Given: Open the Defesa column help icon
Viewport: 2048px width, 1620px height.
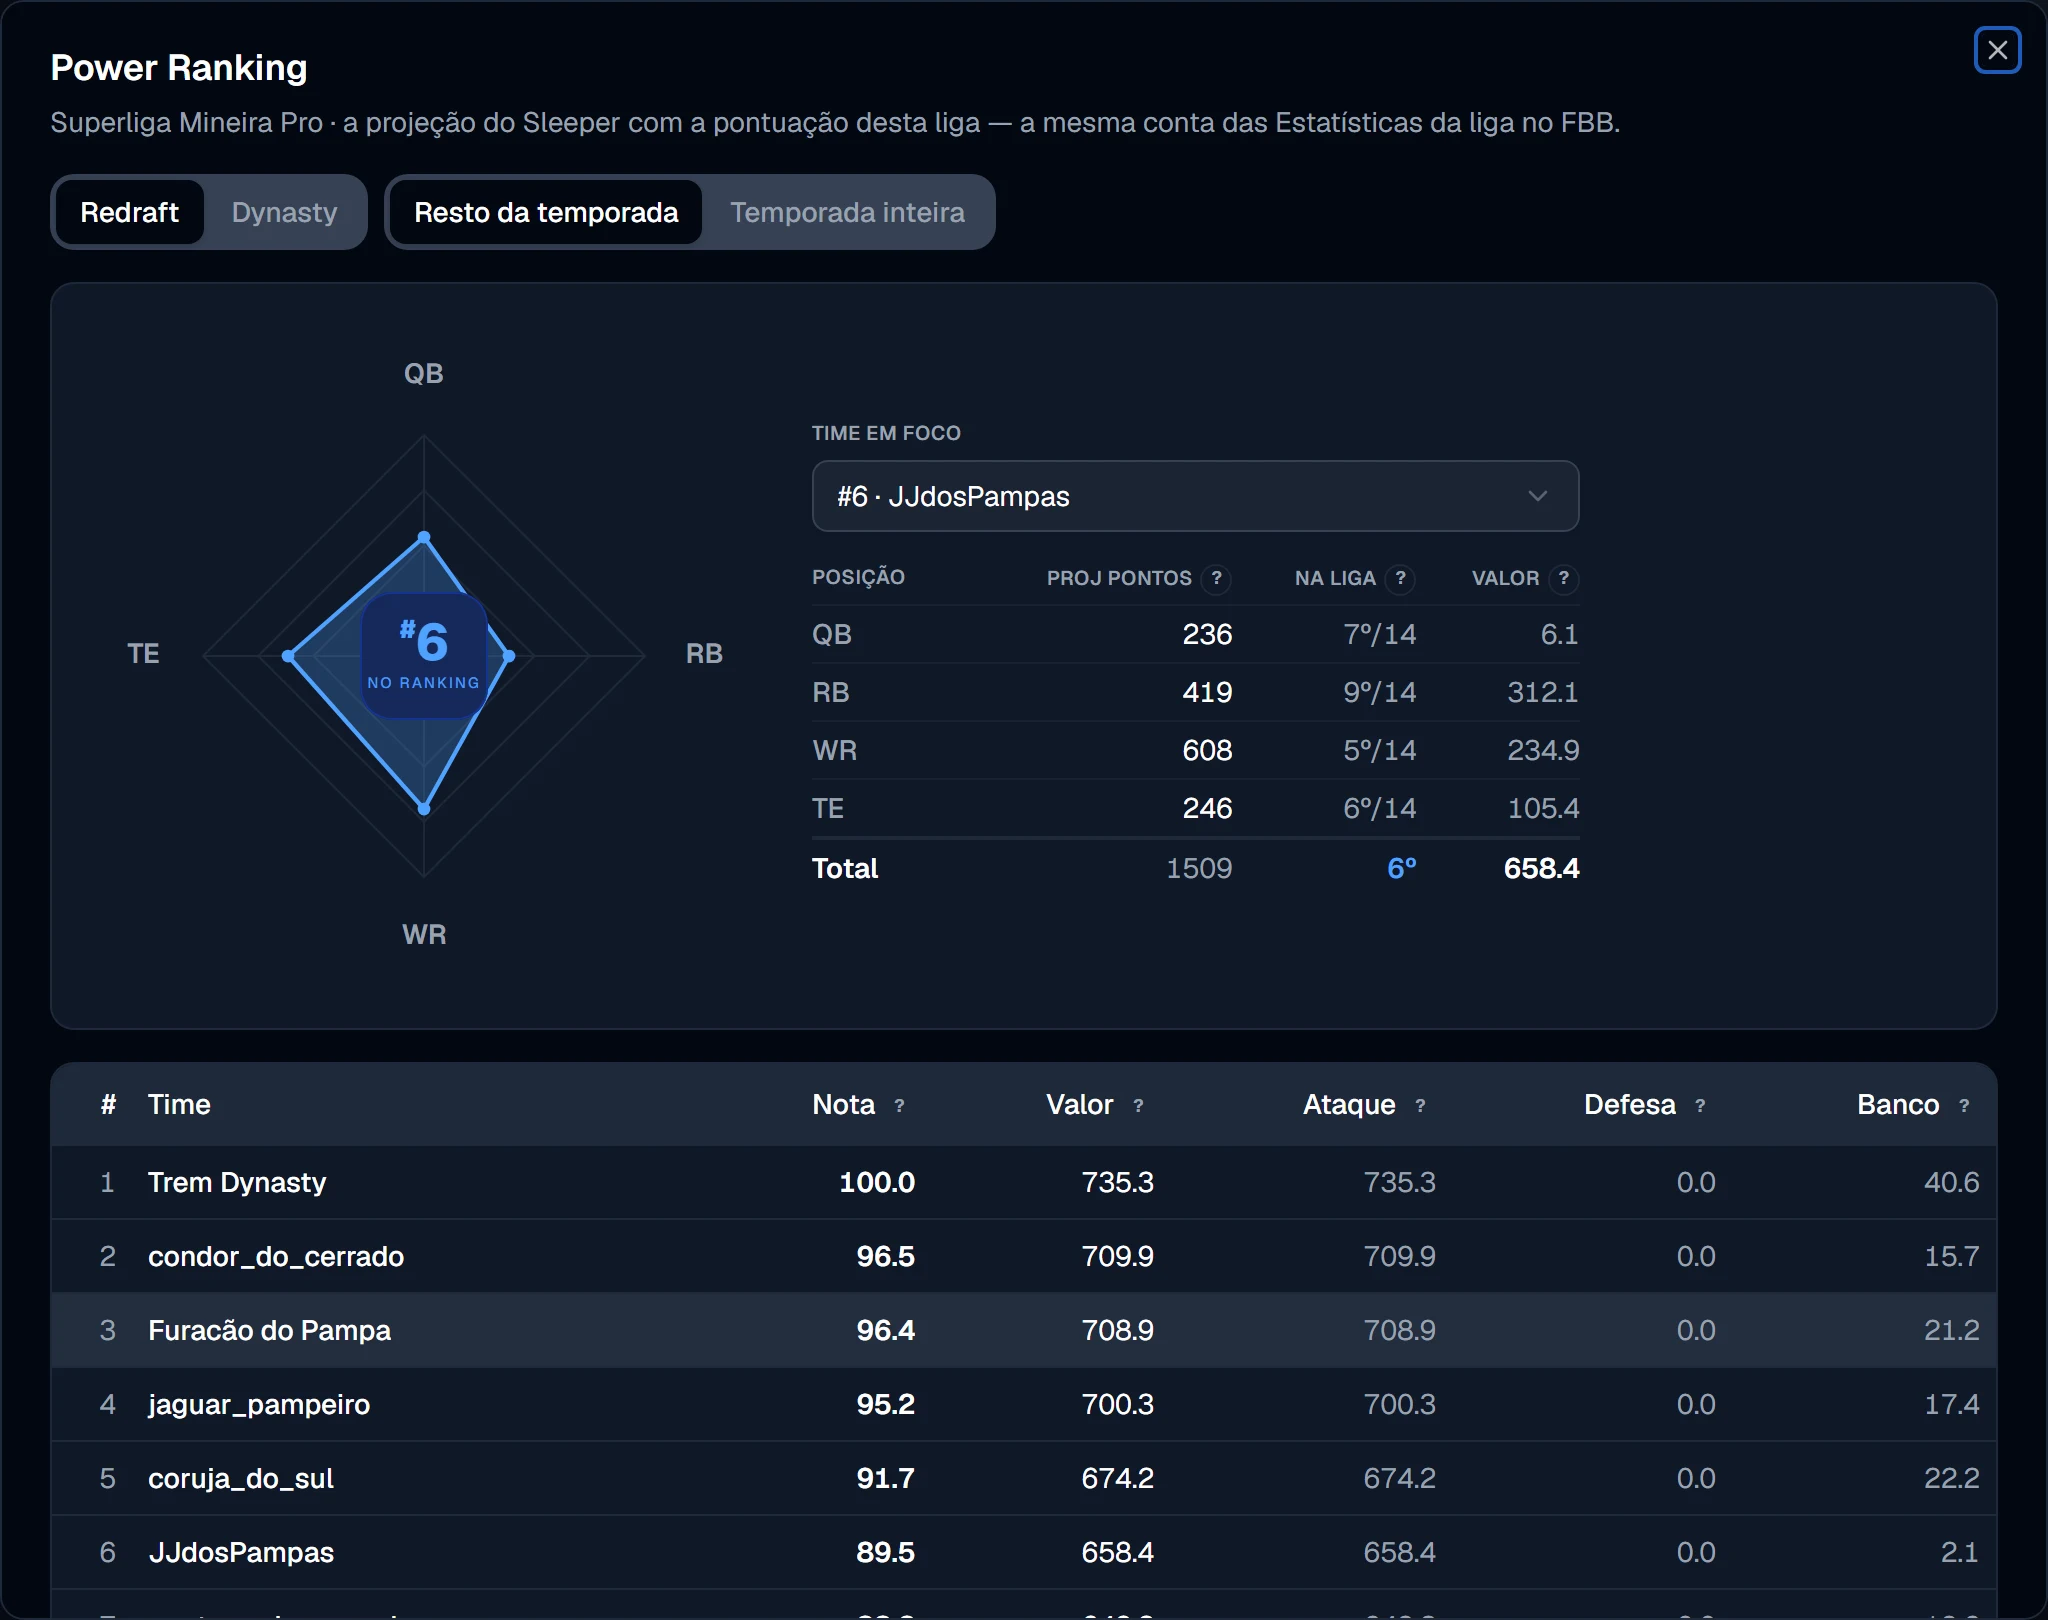Looking at the screenshot, I should (x=1700, y=1105).
